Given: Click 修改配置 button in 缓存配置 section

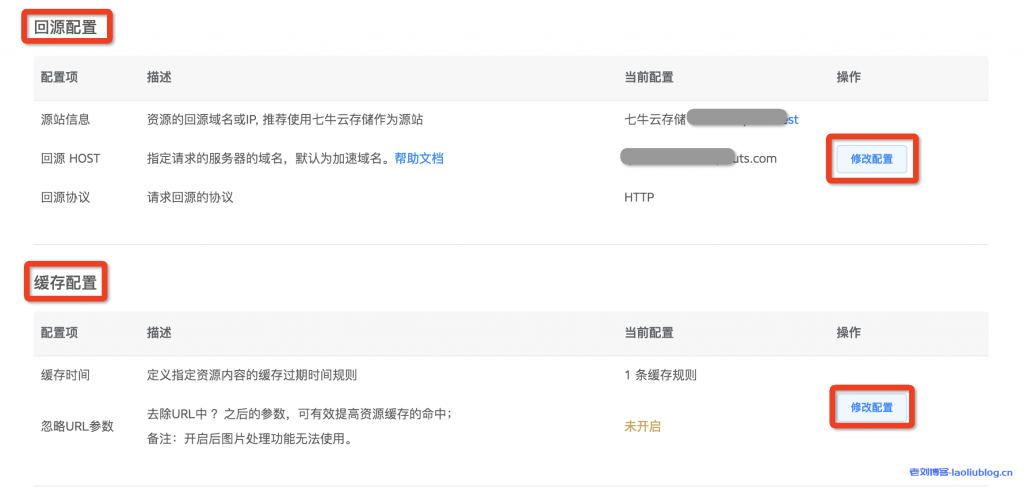Looking at the screenshot, I should point(871,407).
